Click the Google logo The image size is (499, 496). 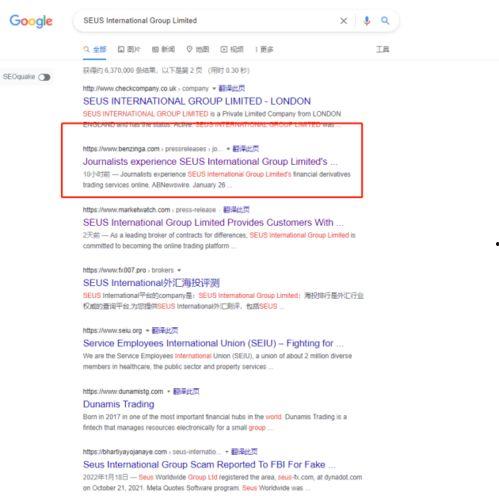click(31, 21)
